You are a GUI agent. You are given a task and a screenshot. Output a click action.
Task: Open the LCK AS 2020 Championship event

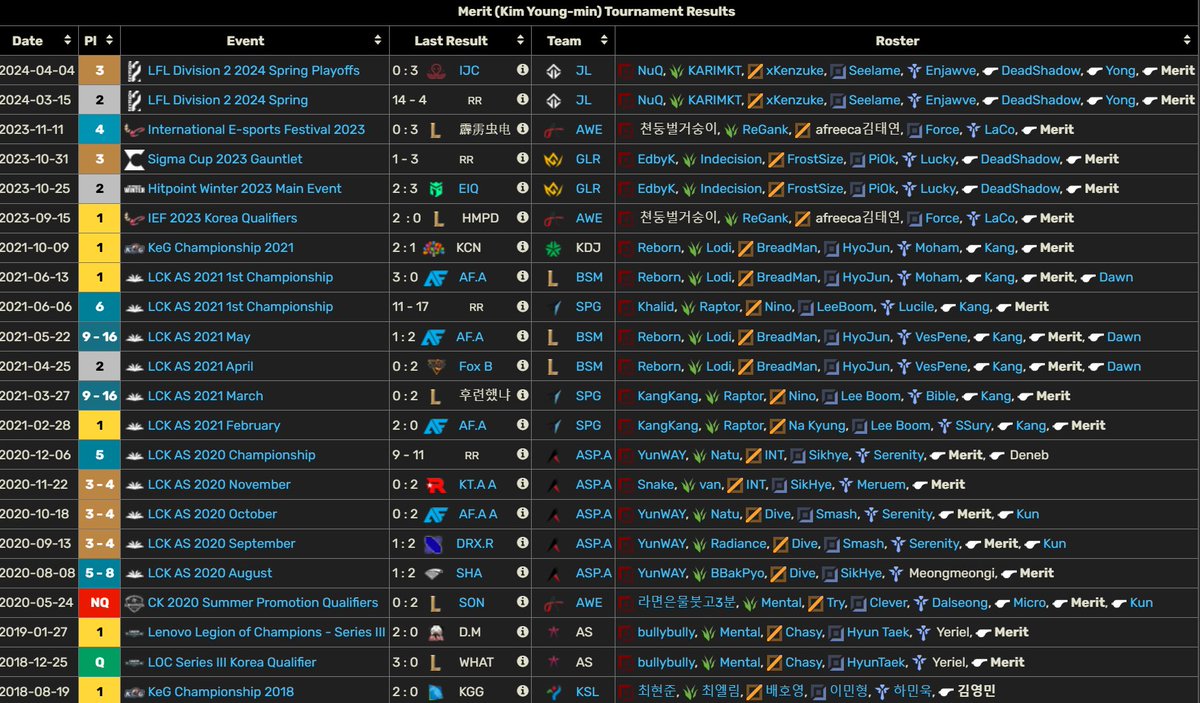coord(231,455)
